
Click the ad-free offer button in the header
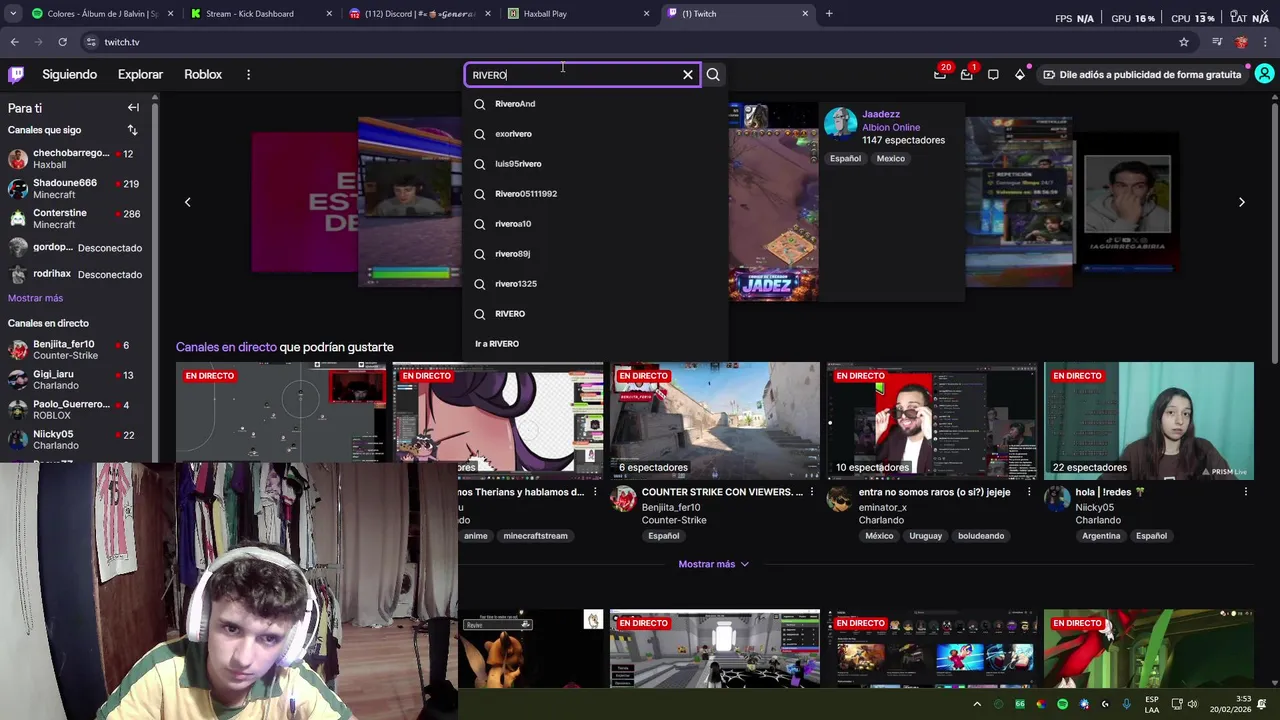pos(1141,74)
